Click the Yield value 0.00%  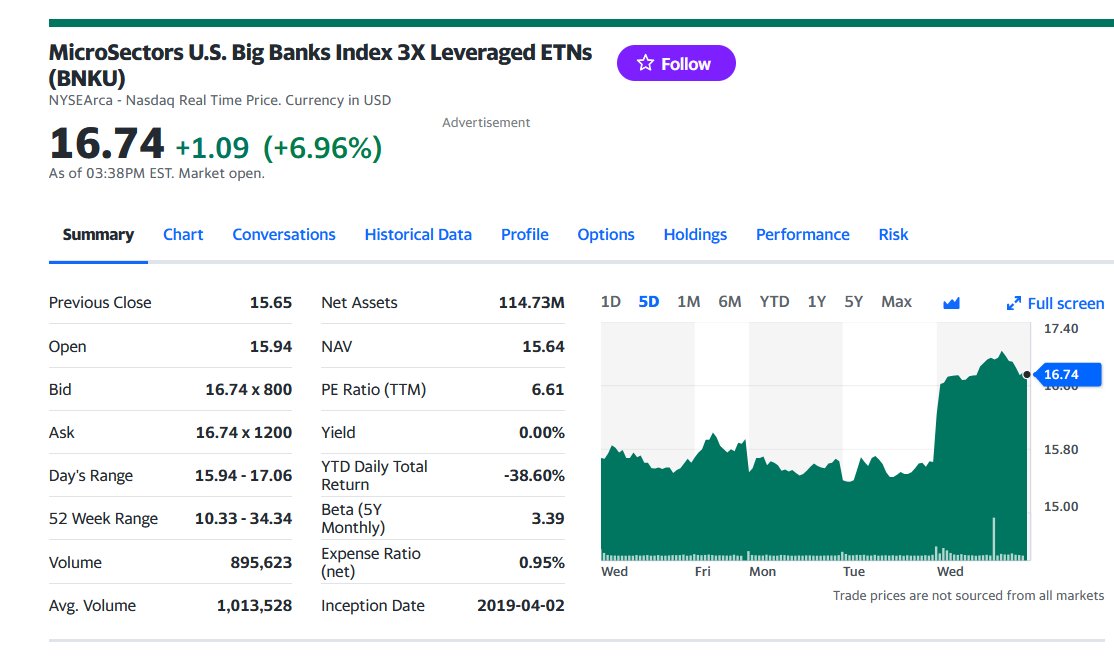pos(541,433)
